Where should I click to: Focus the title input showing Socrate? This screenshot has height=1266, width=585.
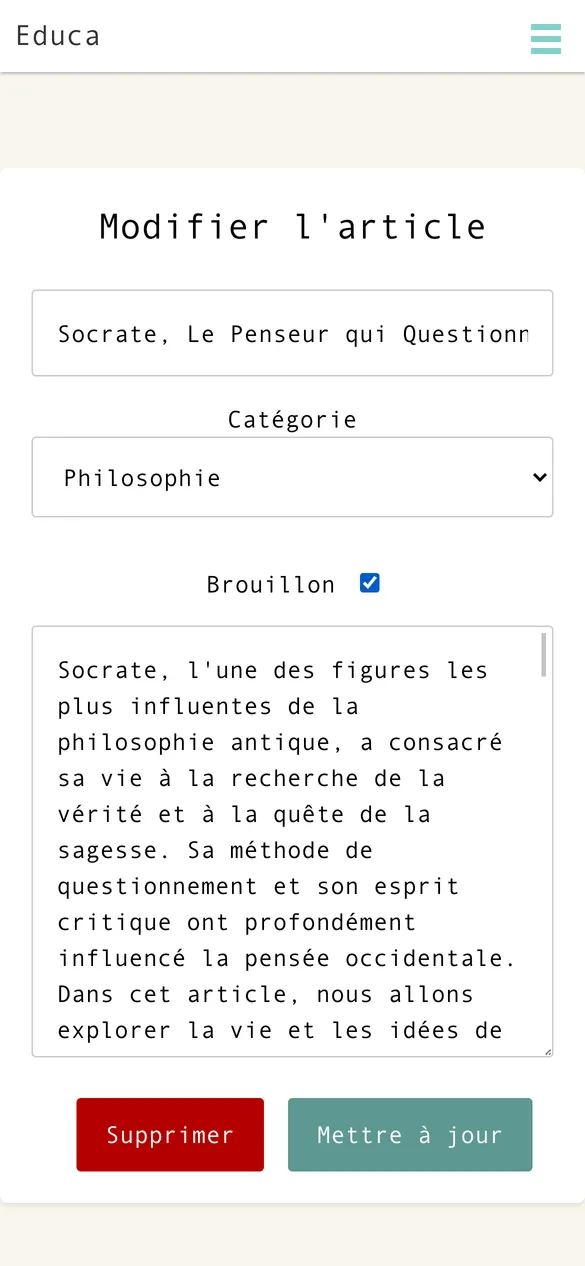point(292,333)
